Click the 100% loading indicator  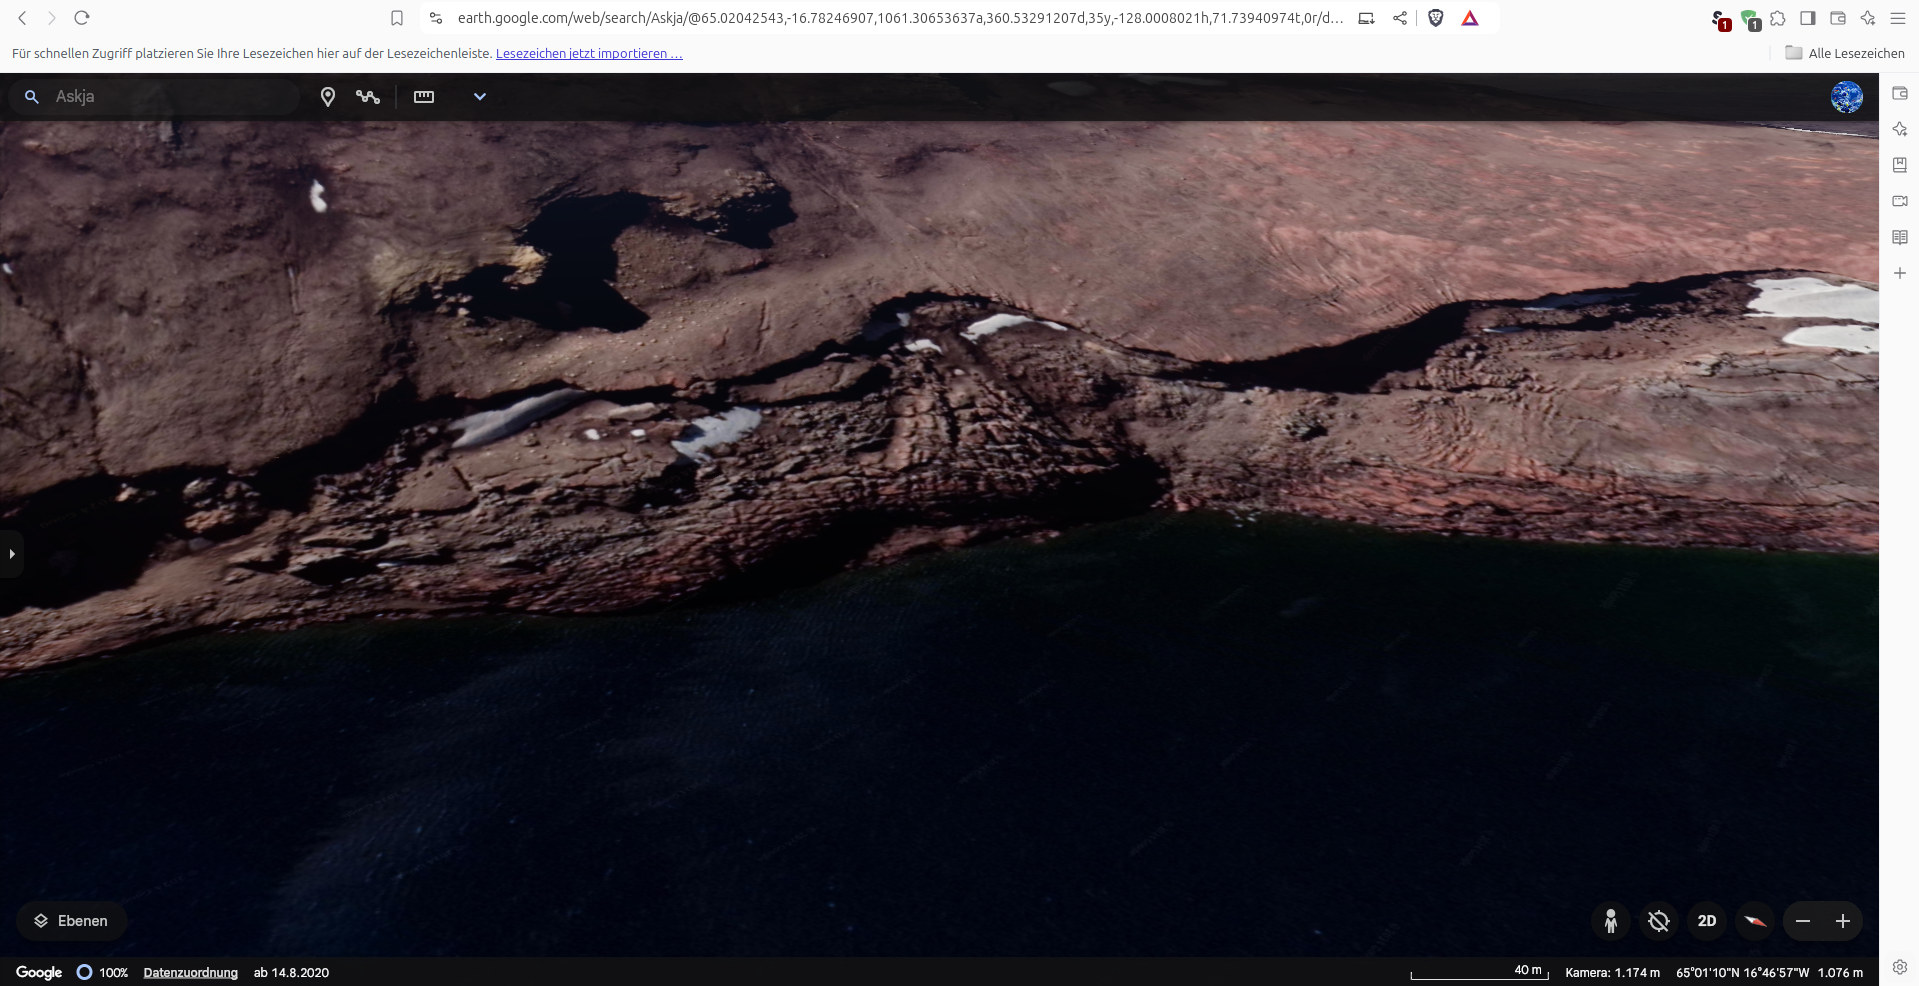coord(103,973)
